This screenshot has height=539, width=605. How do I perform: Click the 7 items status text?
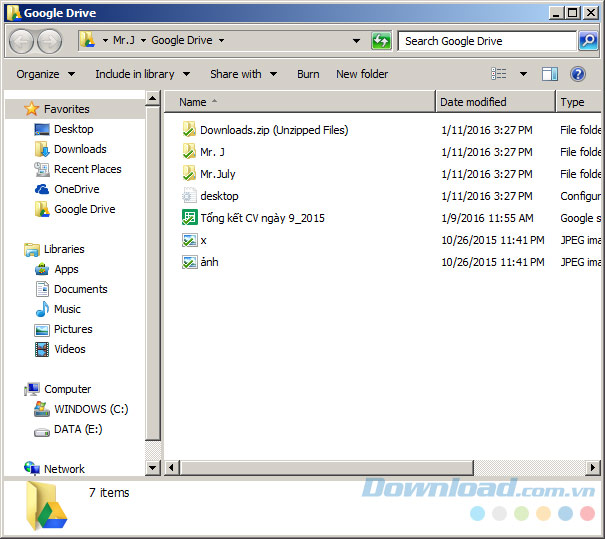point(109,493)
